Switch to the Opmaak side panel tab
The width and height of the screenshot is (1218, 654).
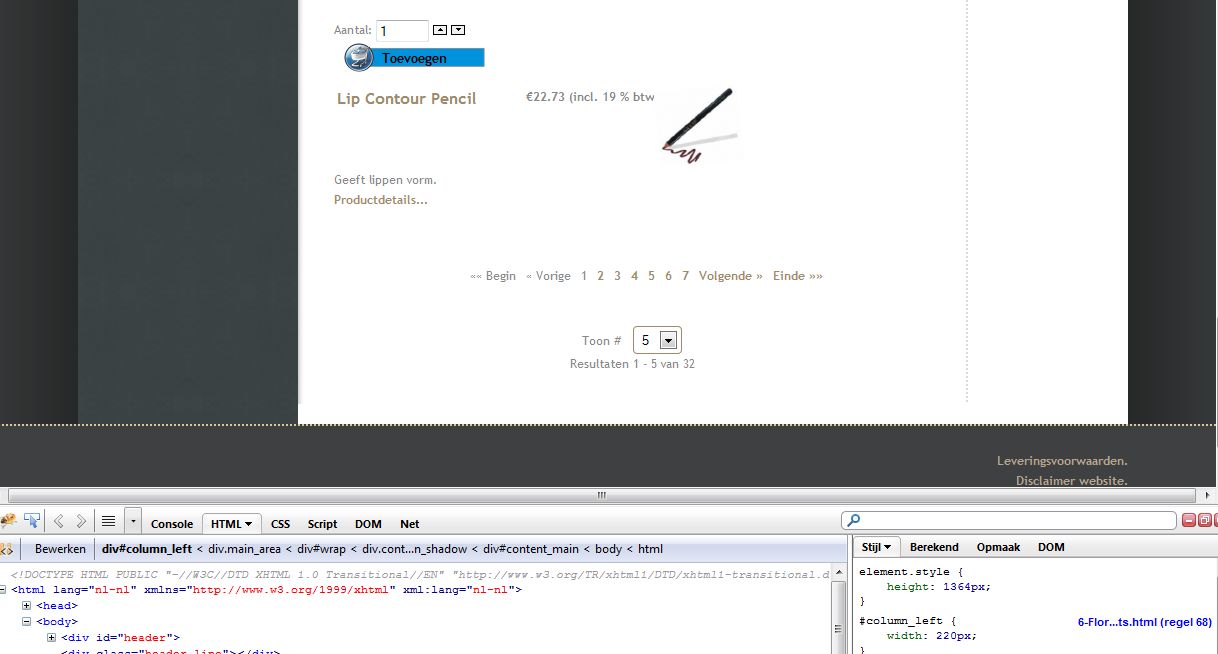[998, 547]
